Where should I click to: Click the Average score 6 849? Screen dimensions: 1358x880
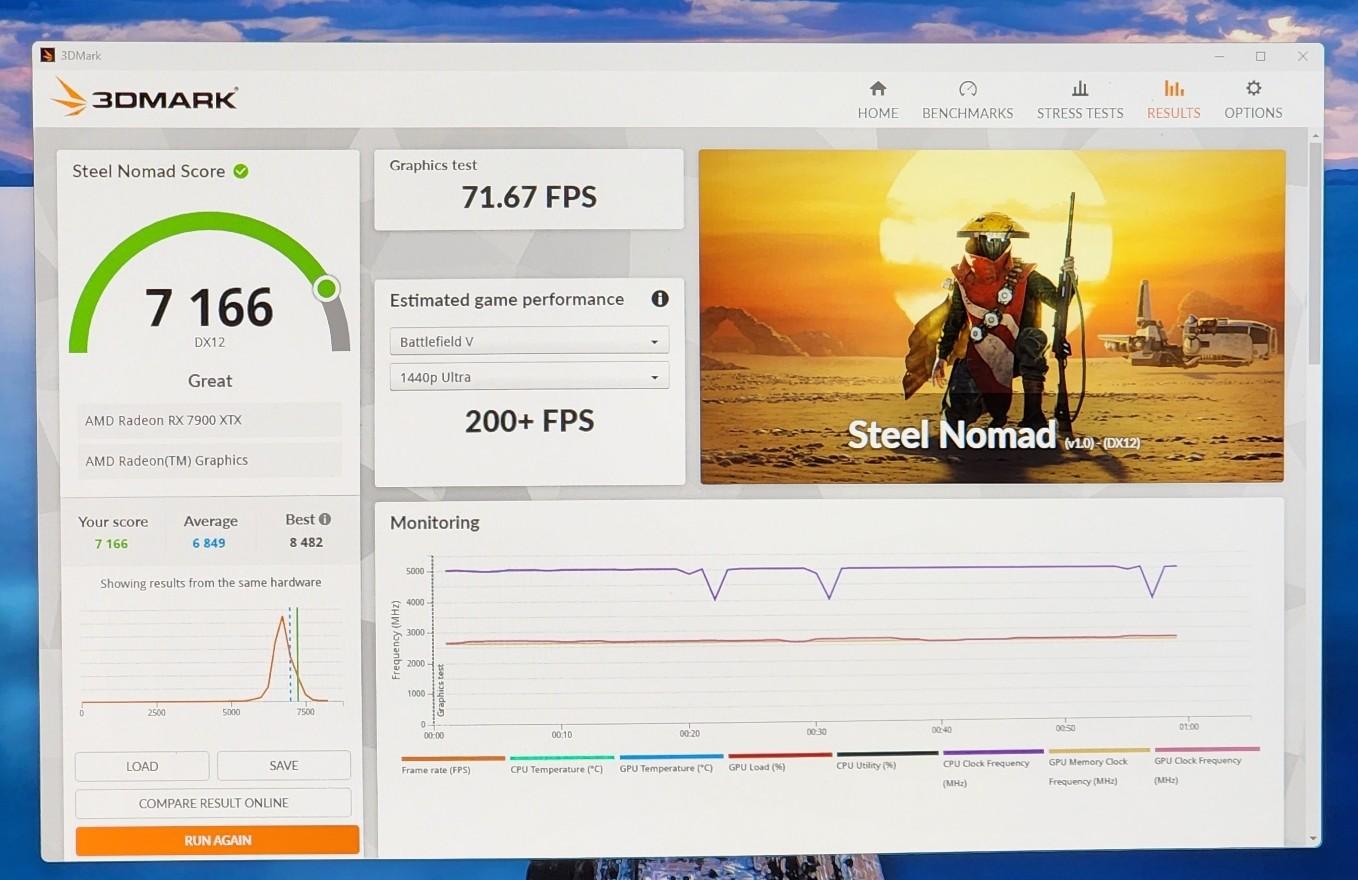point(209,543)
